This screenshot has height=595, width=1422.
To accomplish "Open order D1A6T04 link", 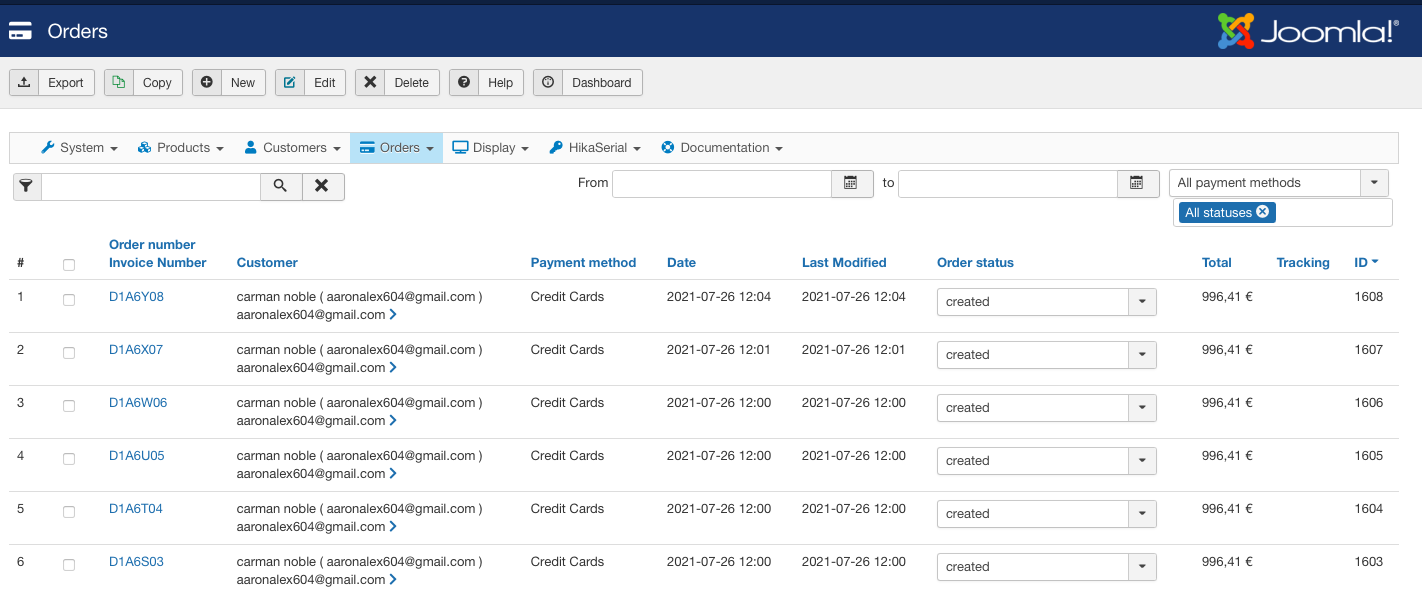I will click(135, 508).
